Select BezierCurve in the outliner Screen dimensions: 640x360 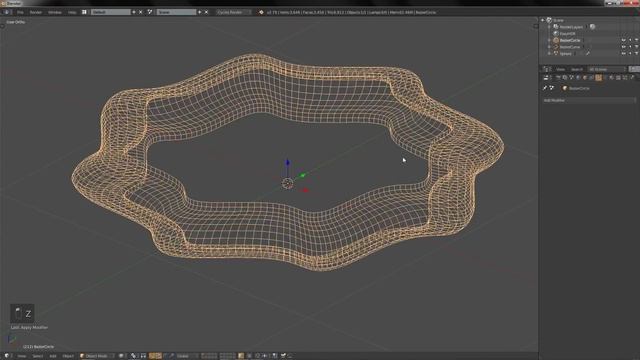(x=570, y=47)
